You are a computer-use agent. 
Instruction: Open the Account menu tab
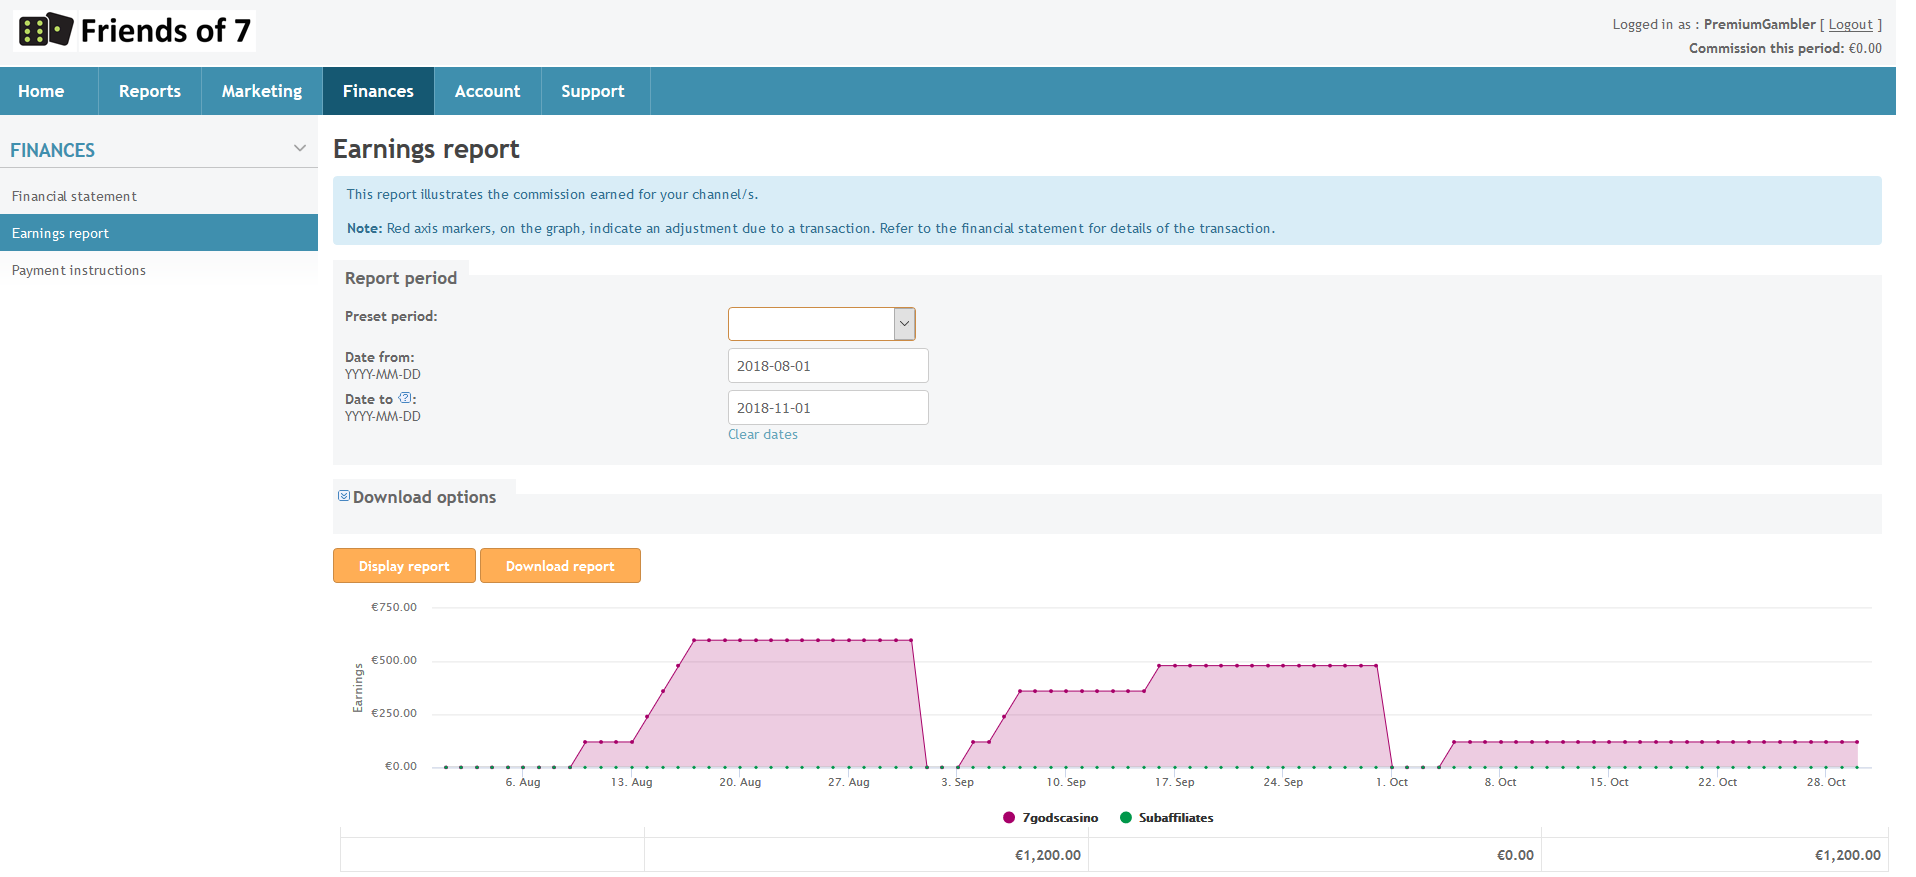click(x=487, y=91)
